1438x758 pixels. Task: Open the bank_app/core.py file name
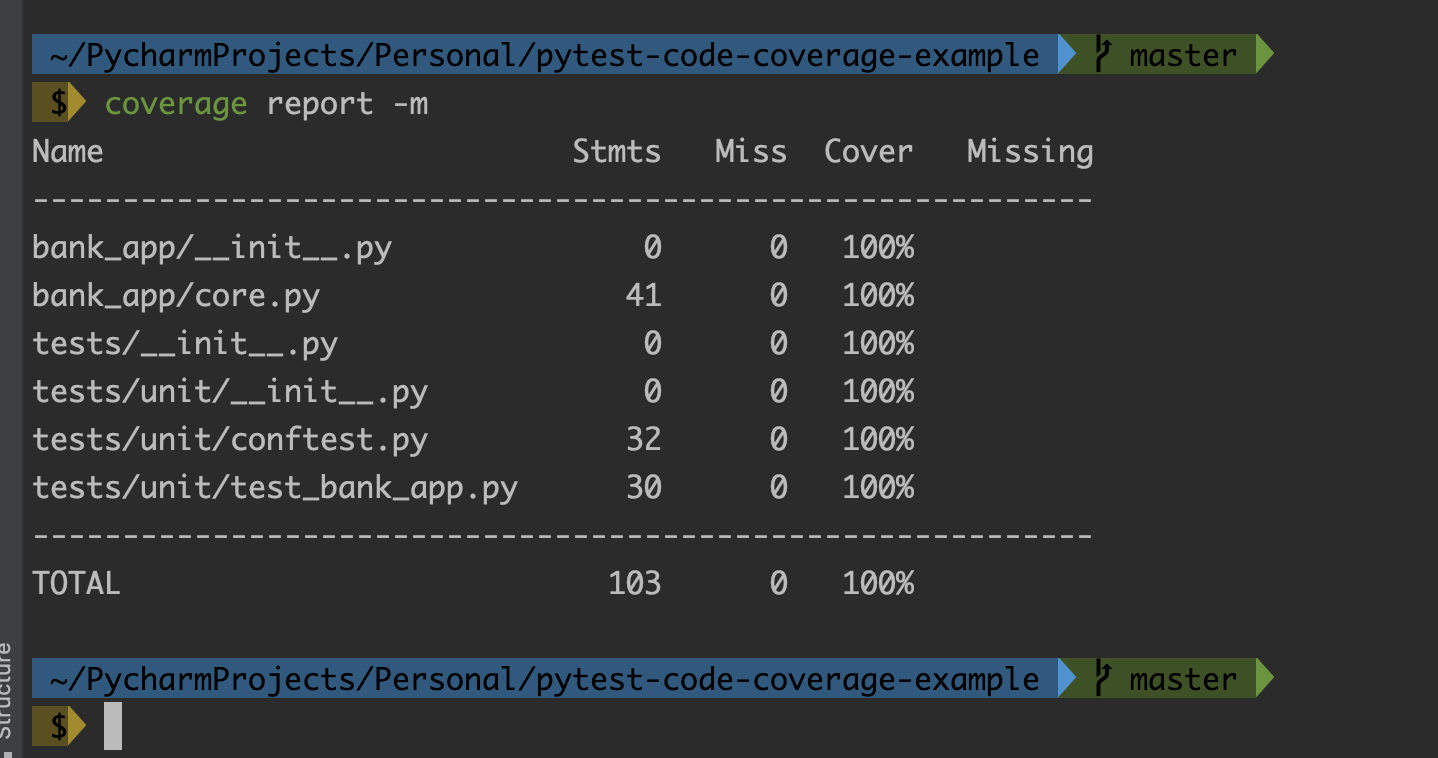[x=175, y=295]
